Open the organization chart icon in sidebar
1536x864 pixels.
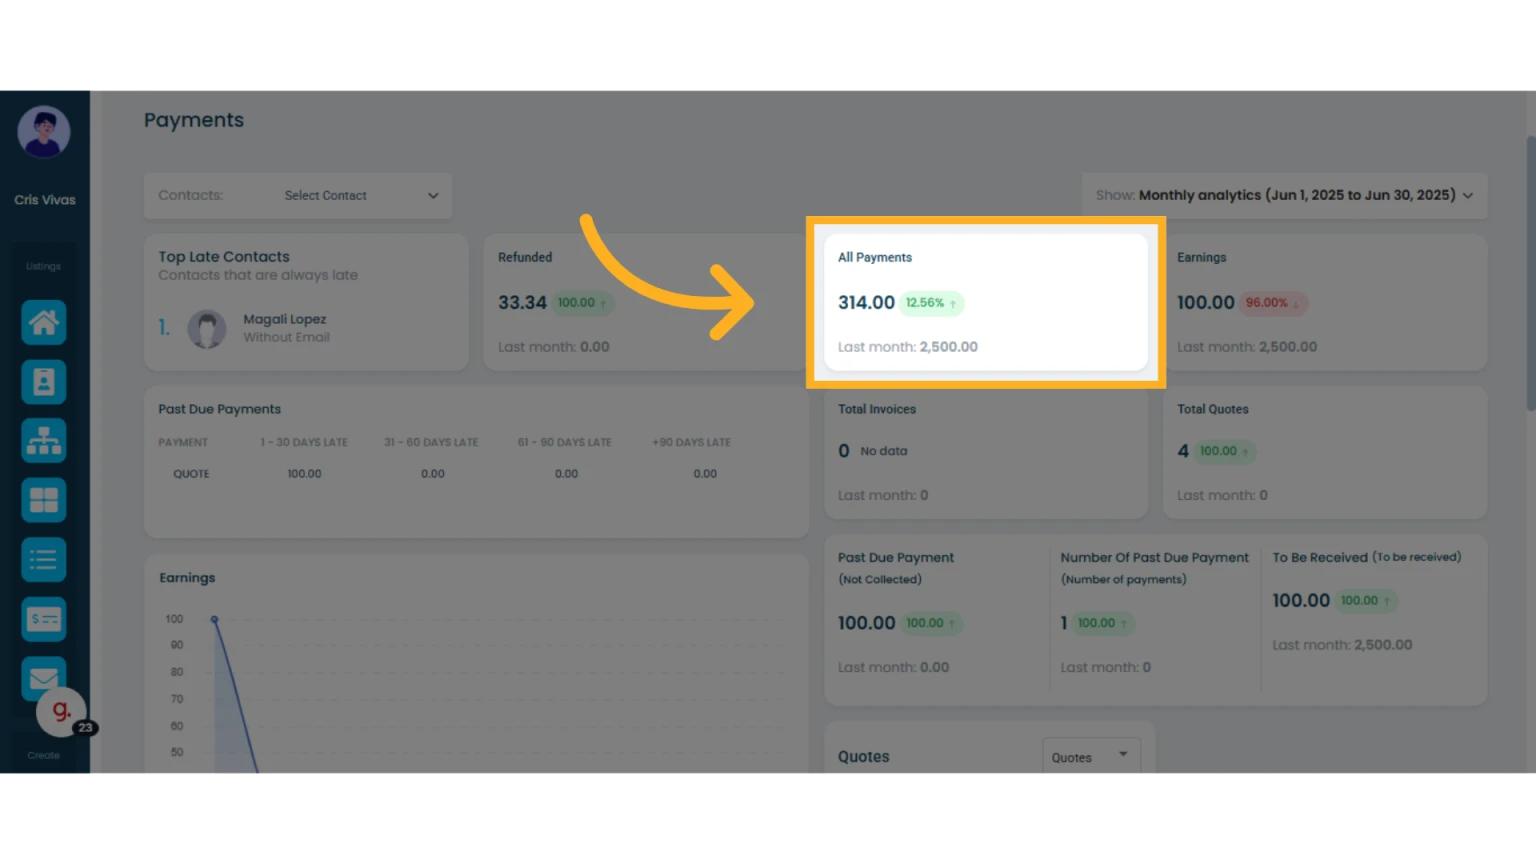click(44, 441)
